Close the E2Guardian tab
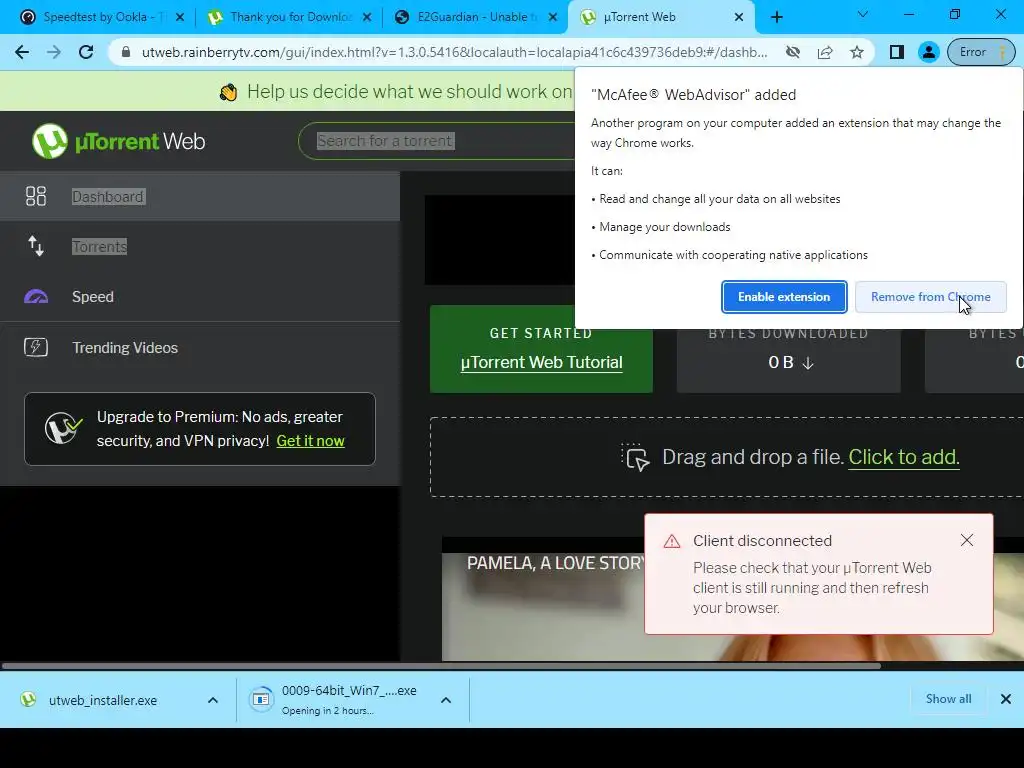Image resolution: width=1024 pixels, height=768 pixels. [x=553, y=17]
